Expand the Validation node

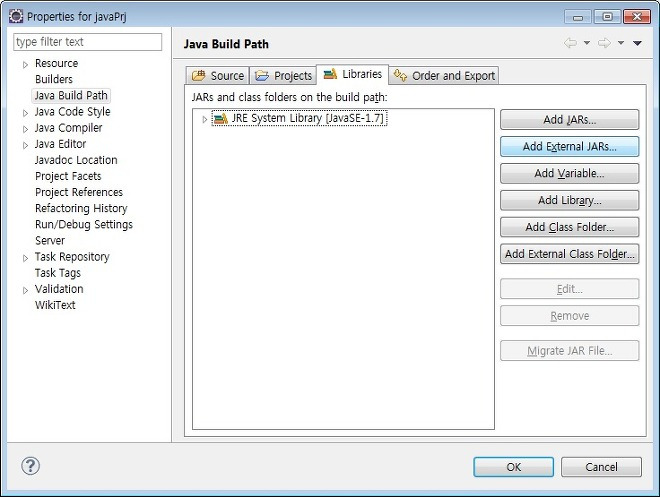(25, 290)
